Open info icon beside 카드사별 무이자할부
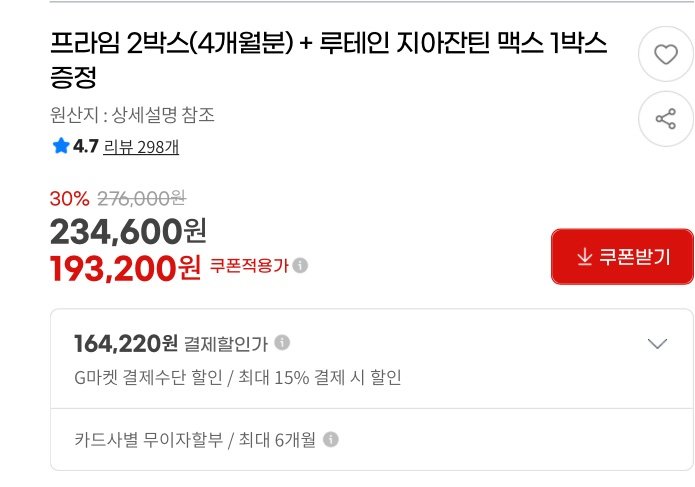The width and height of the screenshot is (695, 487). click(331, 438)
